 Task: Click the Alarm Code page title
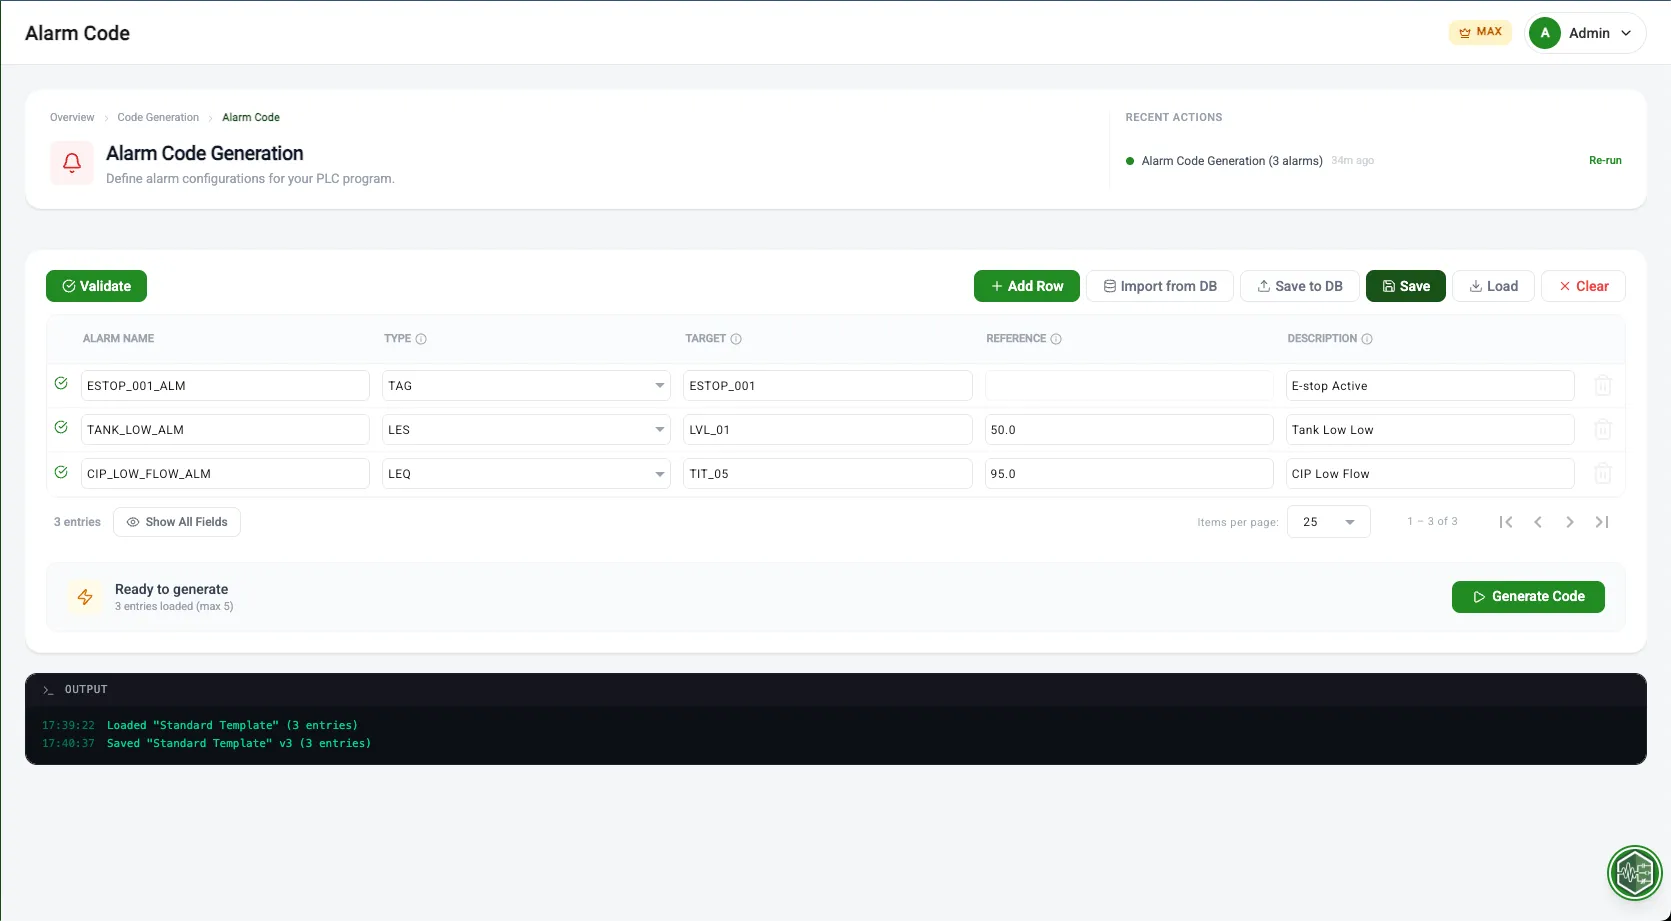[x=77, y=33]
